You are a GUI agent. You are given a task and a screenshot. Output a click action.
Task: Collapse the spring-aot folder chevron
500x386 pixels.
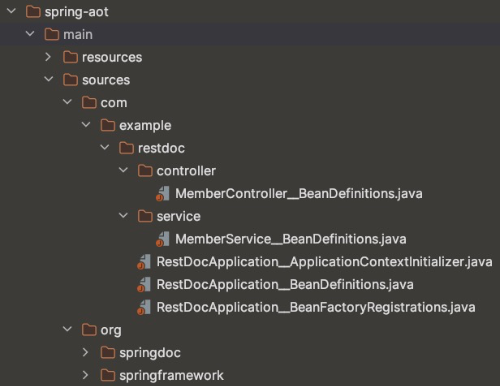tap(11, 11)
